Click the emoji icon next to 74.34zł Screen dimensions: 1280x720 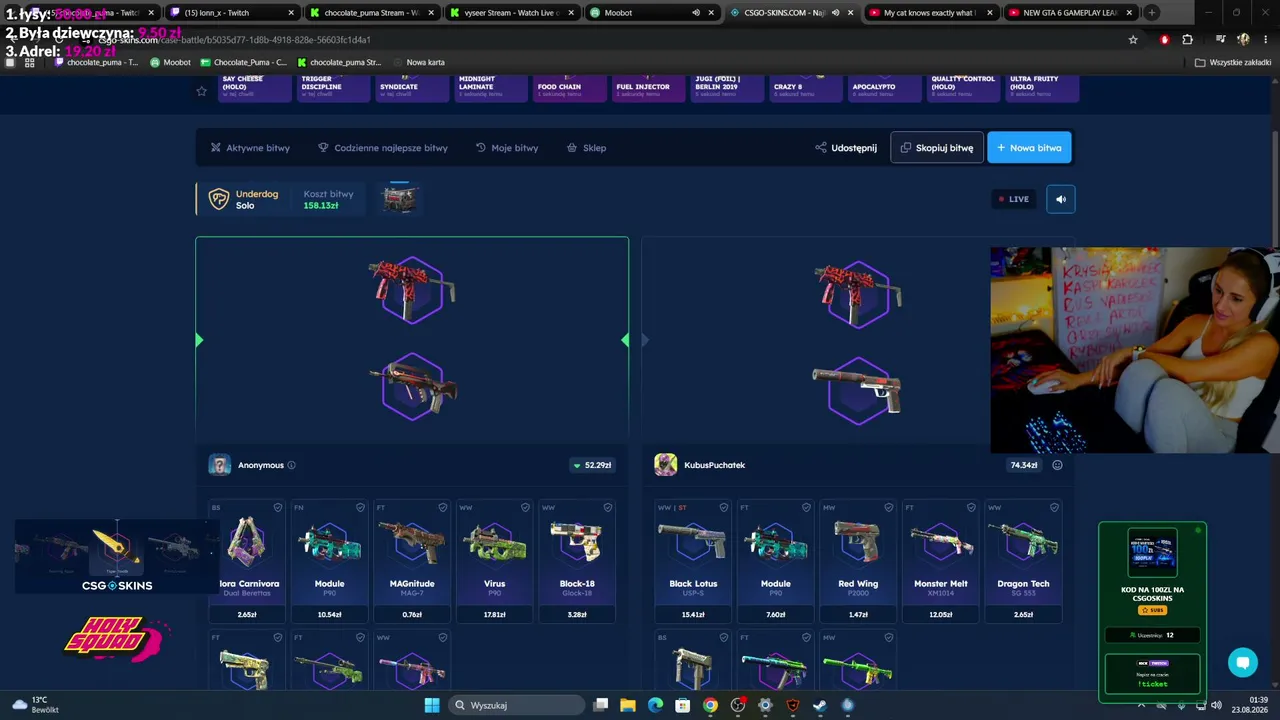[x=1057, y=465]
